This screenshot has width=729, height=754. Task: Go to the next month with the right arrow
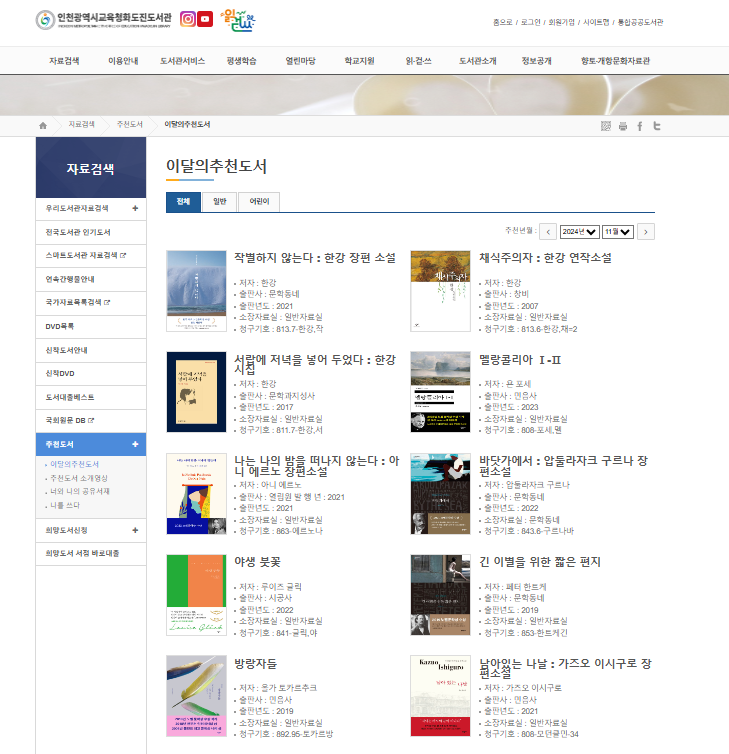[646, 232]
